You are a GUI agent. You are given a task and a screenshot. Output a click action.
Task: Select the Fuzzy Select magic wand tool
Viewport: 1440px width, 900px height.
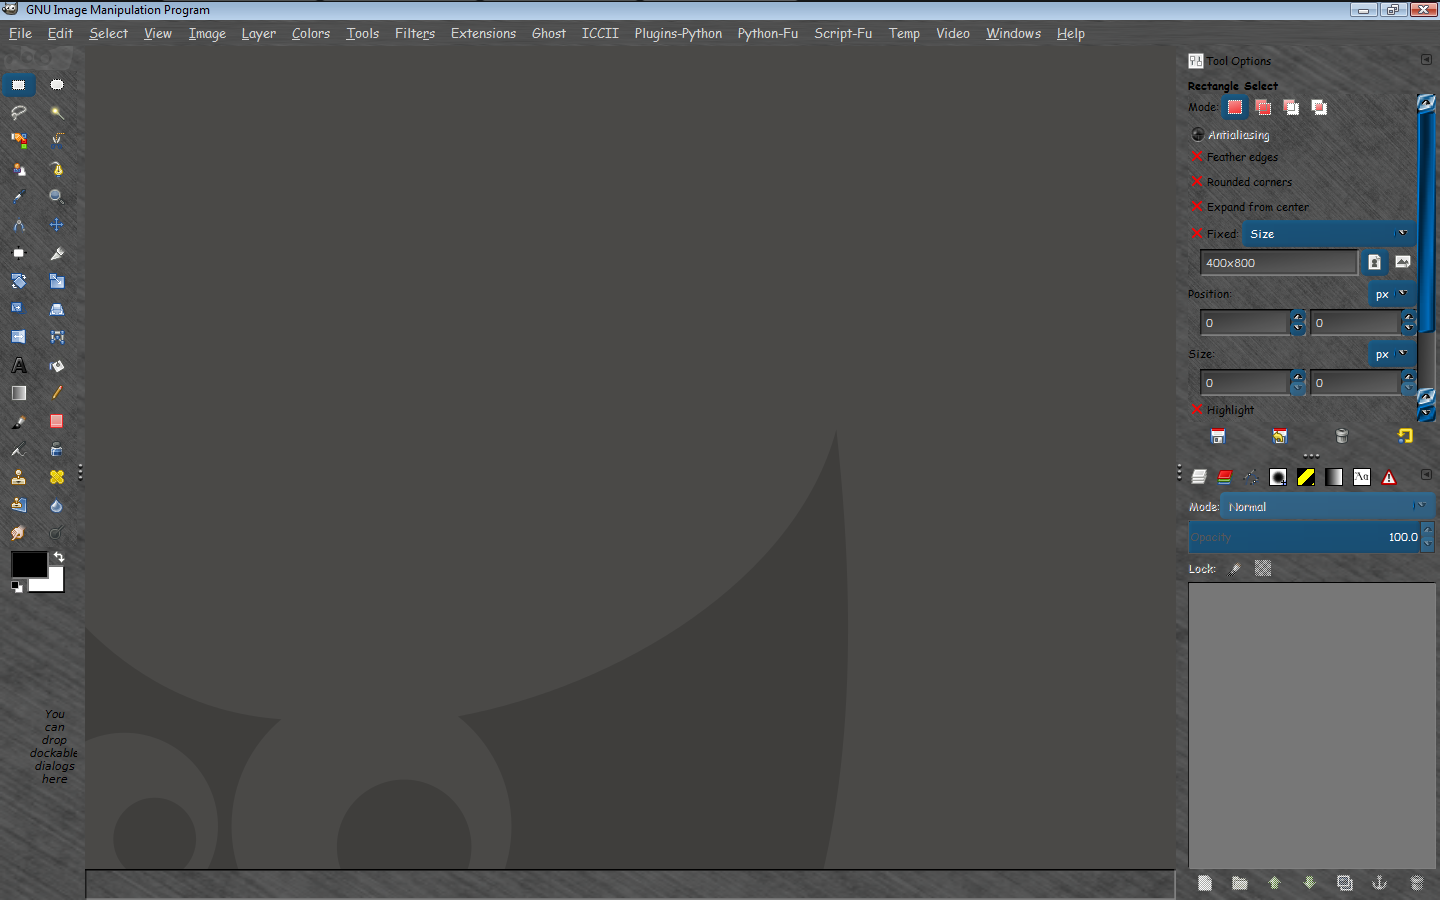[x=57, y=113]
